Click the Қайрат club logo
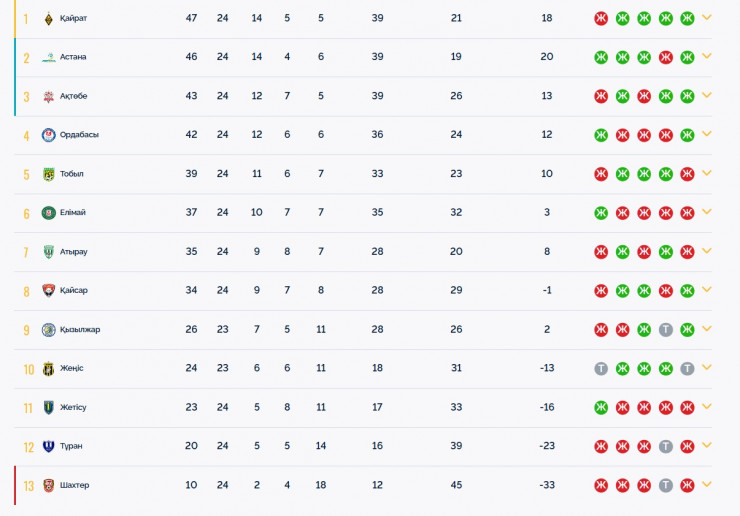The height and width of the screenshot is (516, 740). tap(48, 18)
